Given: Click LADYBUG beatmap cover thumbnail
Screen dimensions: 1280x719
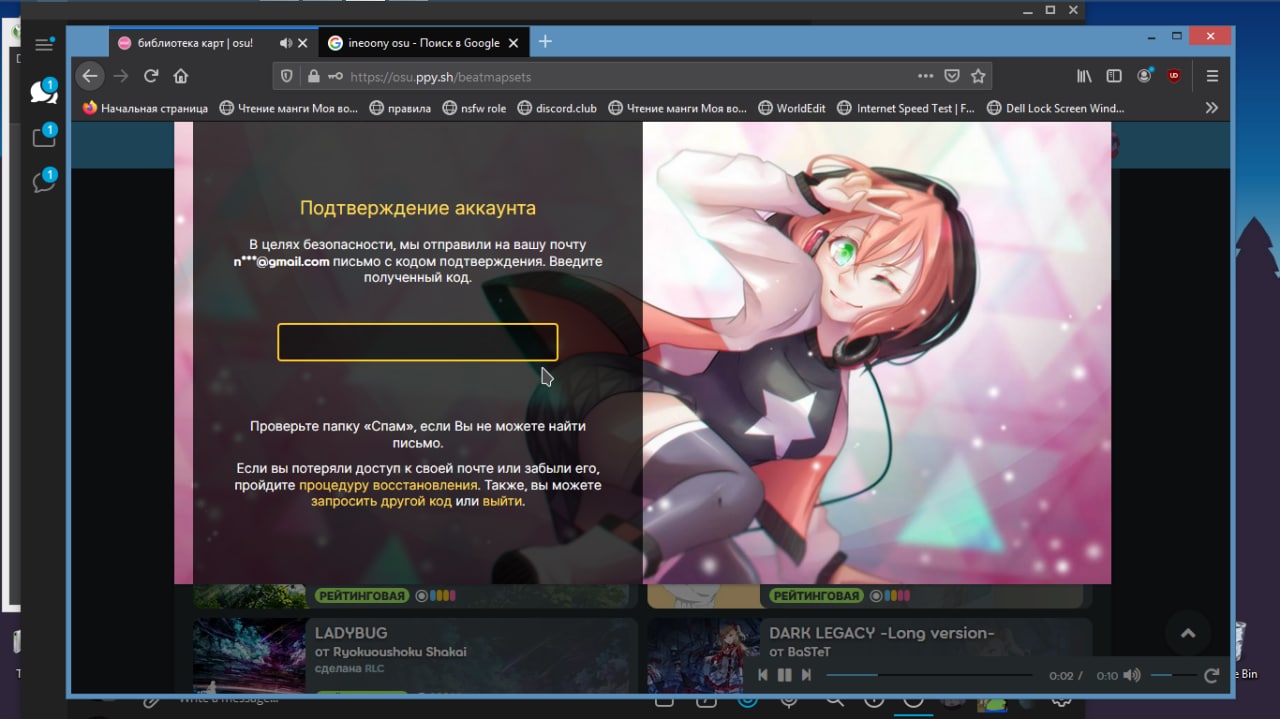Looking at the screenshot, I should (x=249, y=655).
